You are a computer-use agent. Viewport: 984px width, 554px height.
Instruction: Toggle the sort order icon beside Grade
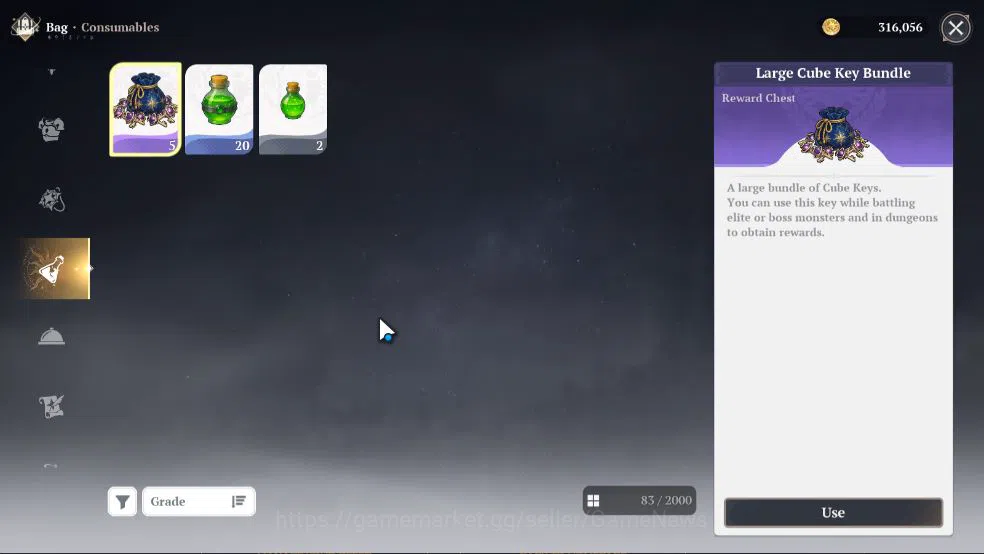click(x=238, y=501)
